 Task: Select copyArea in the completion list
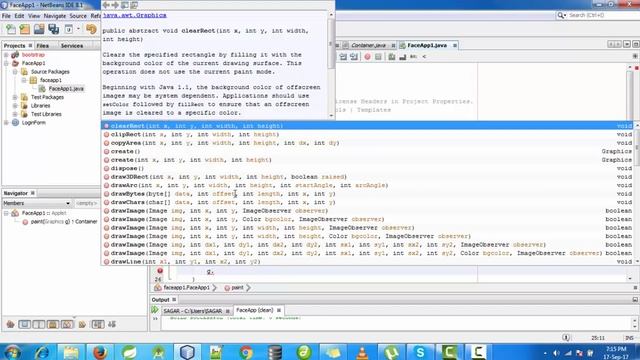[367, 143]
